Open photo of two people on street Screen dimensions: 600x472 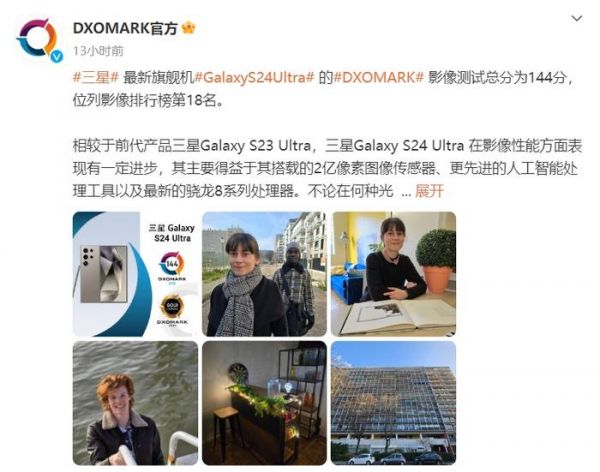(x=264, y=274)
